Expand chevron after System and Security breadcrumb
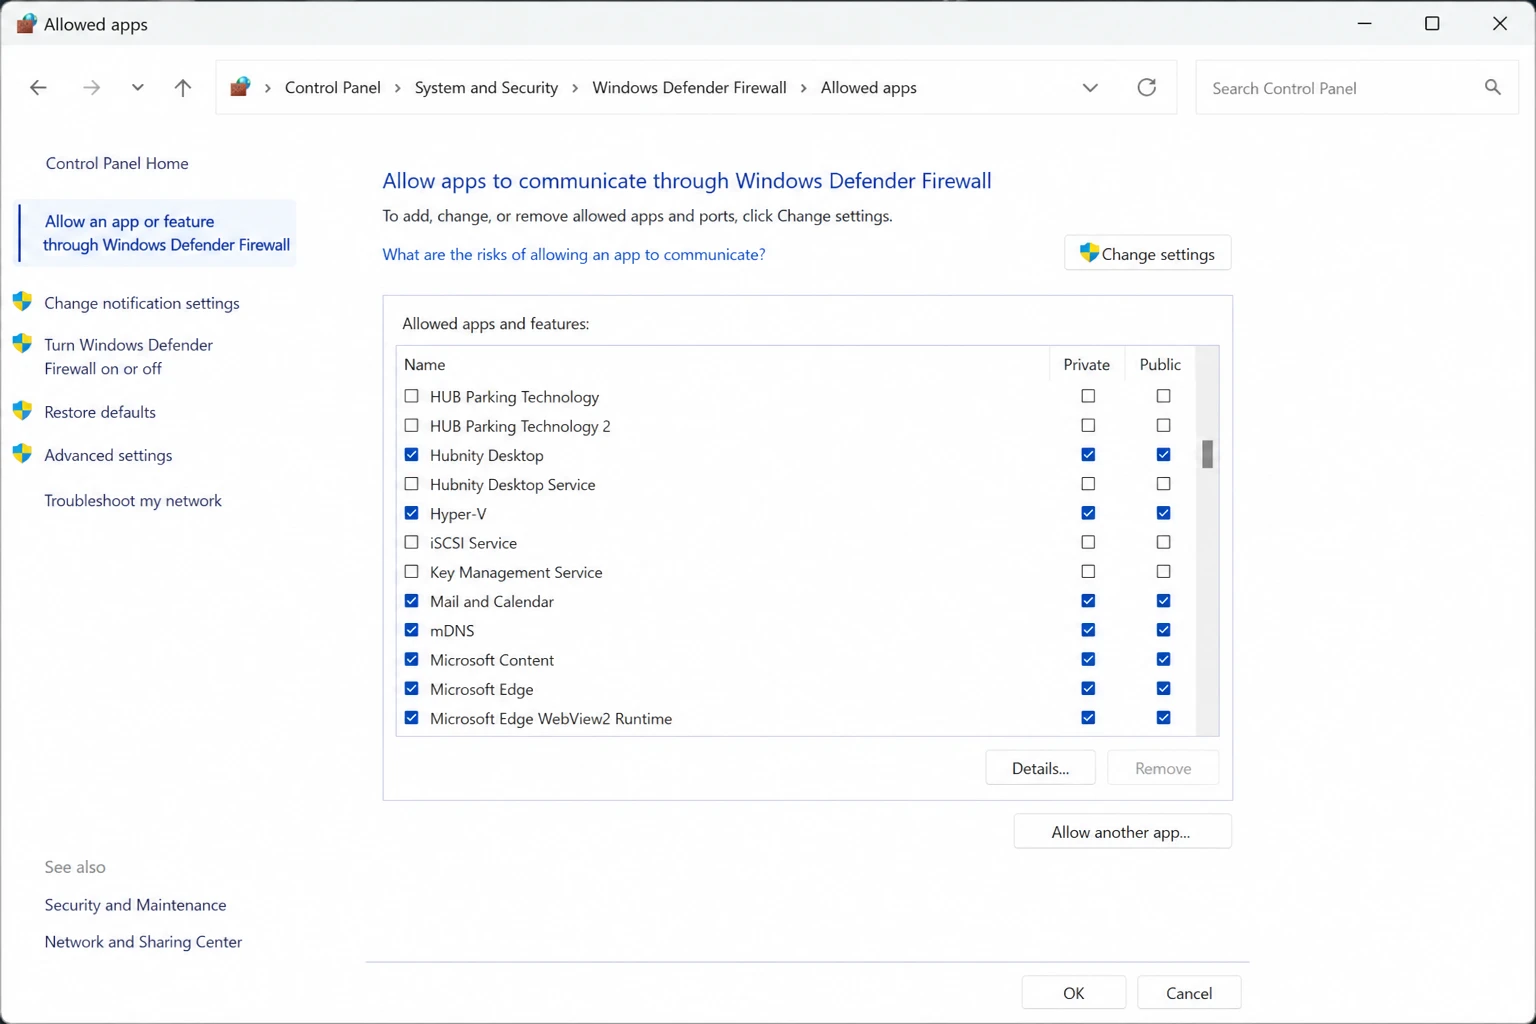Image resolution: width=1536 pixels, height=1024 pixels. pos(575,88)
